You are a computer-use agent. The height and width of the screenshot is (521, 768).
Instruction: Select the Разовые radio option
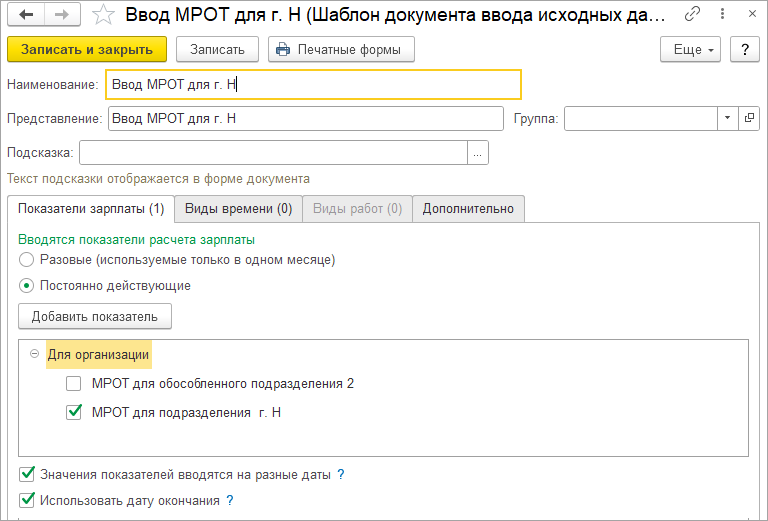[26, 260]
